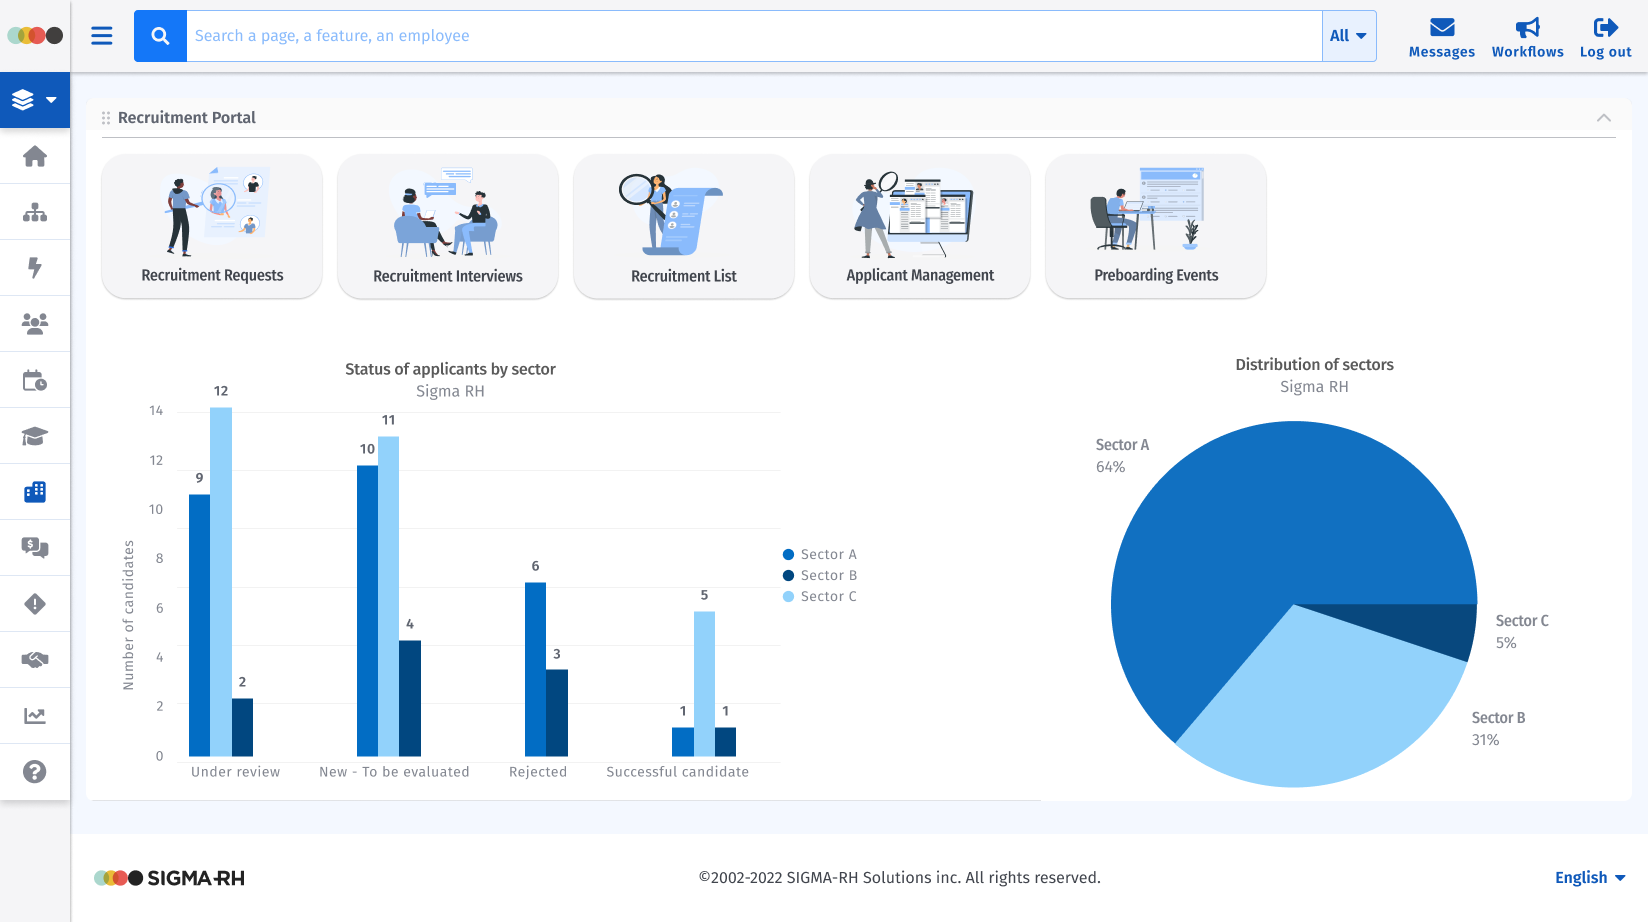Click the 'Sector B 31%' pie label
The width and height of the screenshot is (1648, 922).
click(x=1498, y=729)
